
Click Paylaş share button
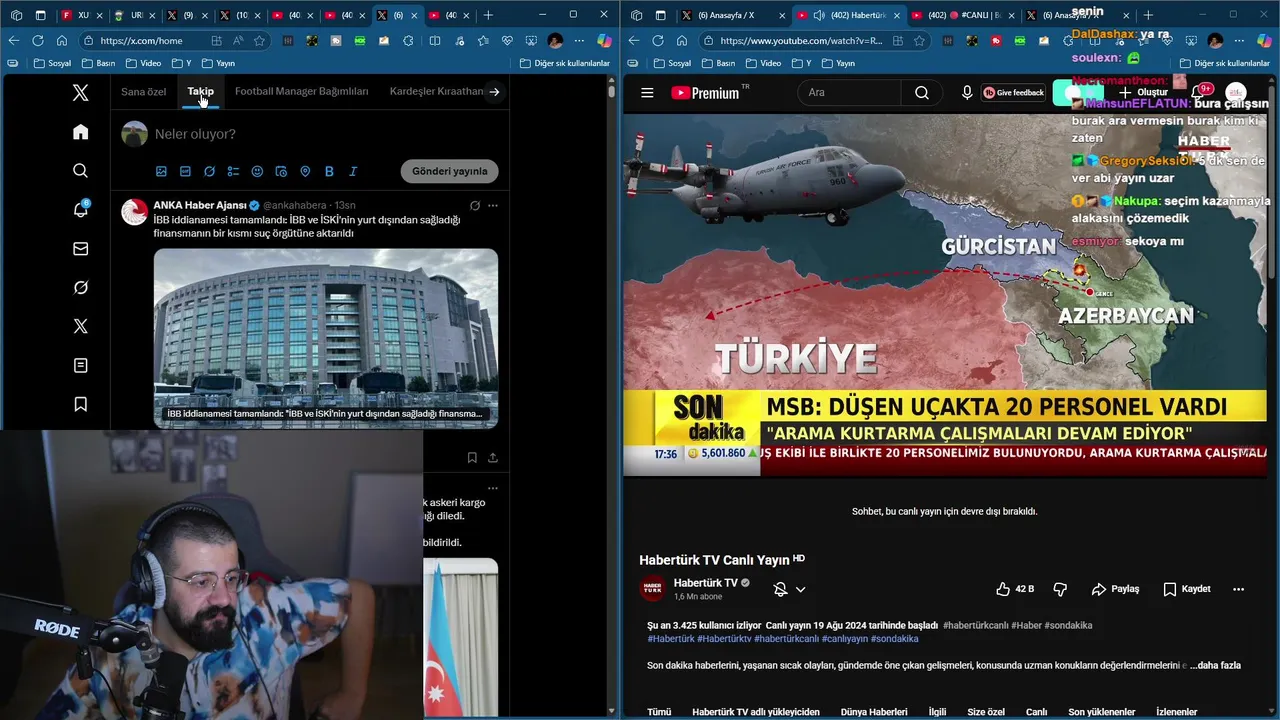pos(1115,589)
